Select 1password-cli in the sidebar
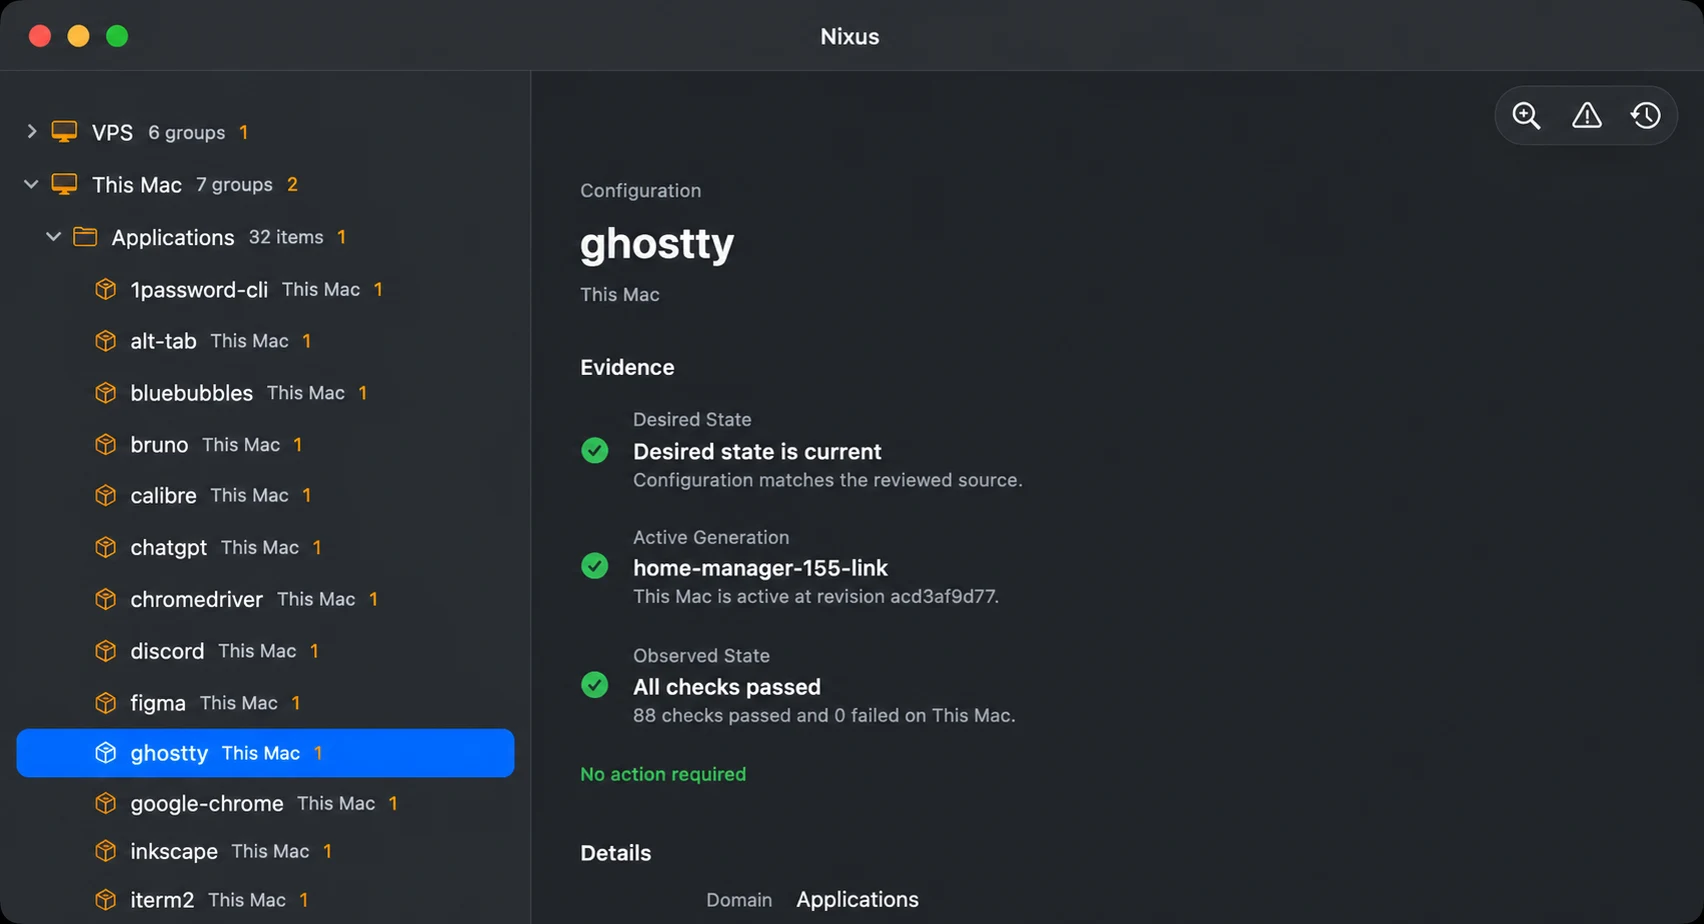The width and height of the screenshot is (1704, 924). (265, 289)
